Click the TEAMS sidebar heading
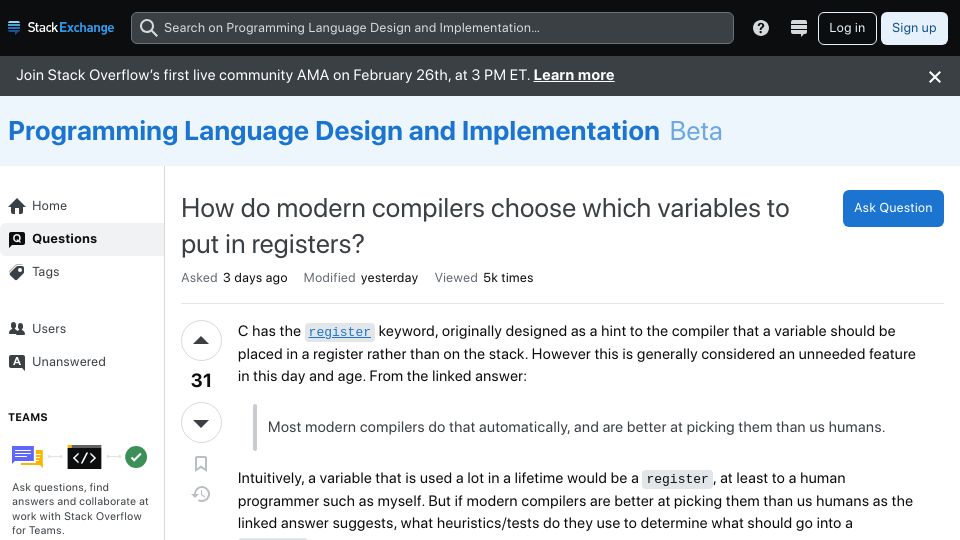Image resolution: width=960 pixels, height=540 pixels. click(28, 418)
